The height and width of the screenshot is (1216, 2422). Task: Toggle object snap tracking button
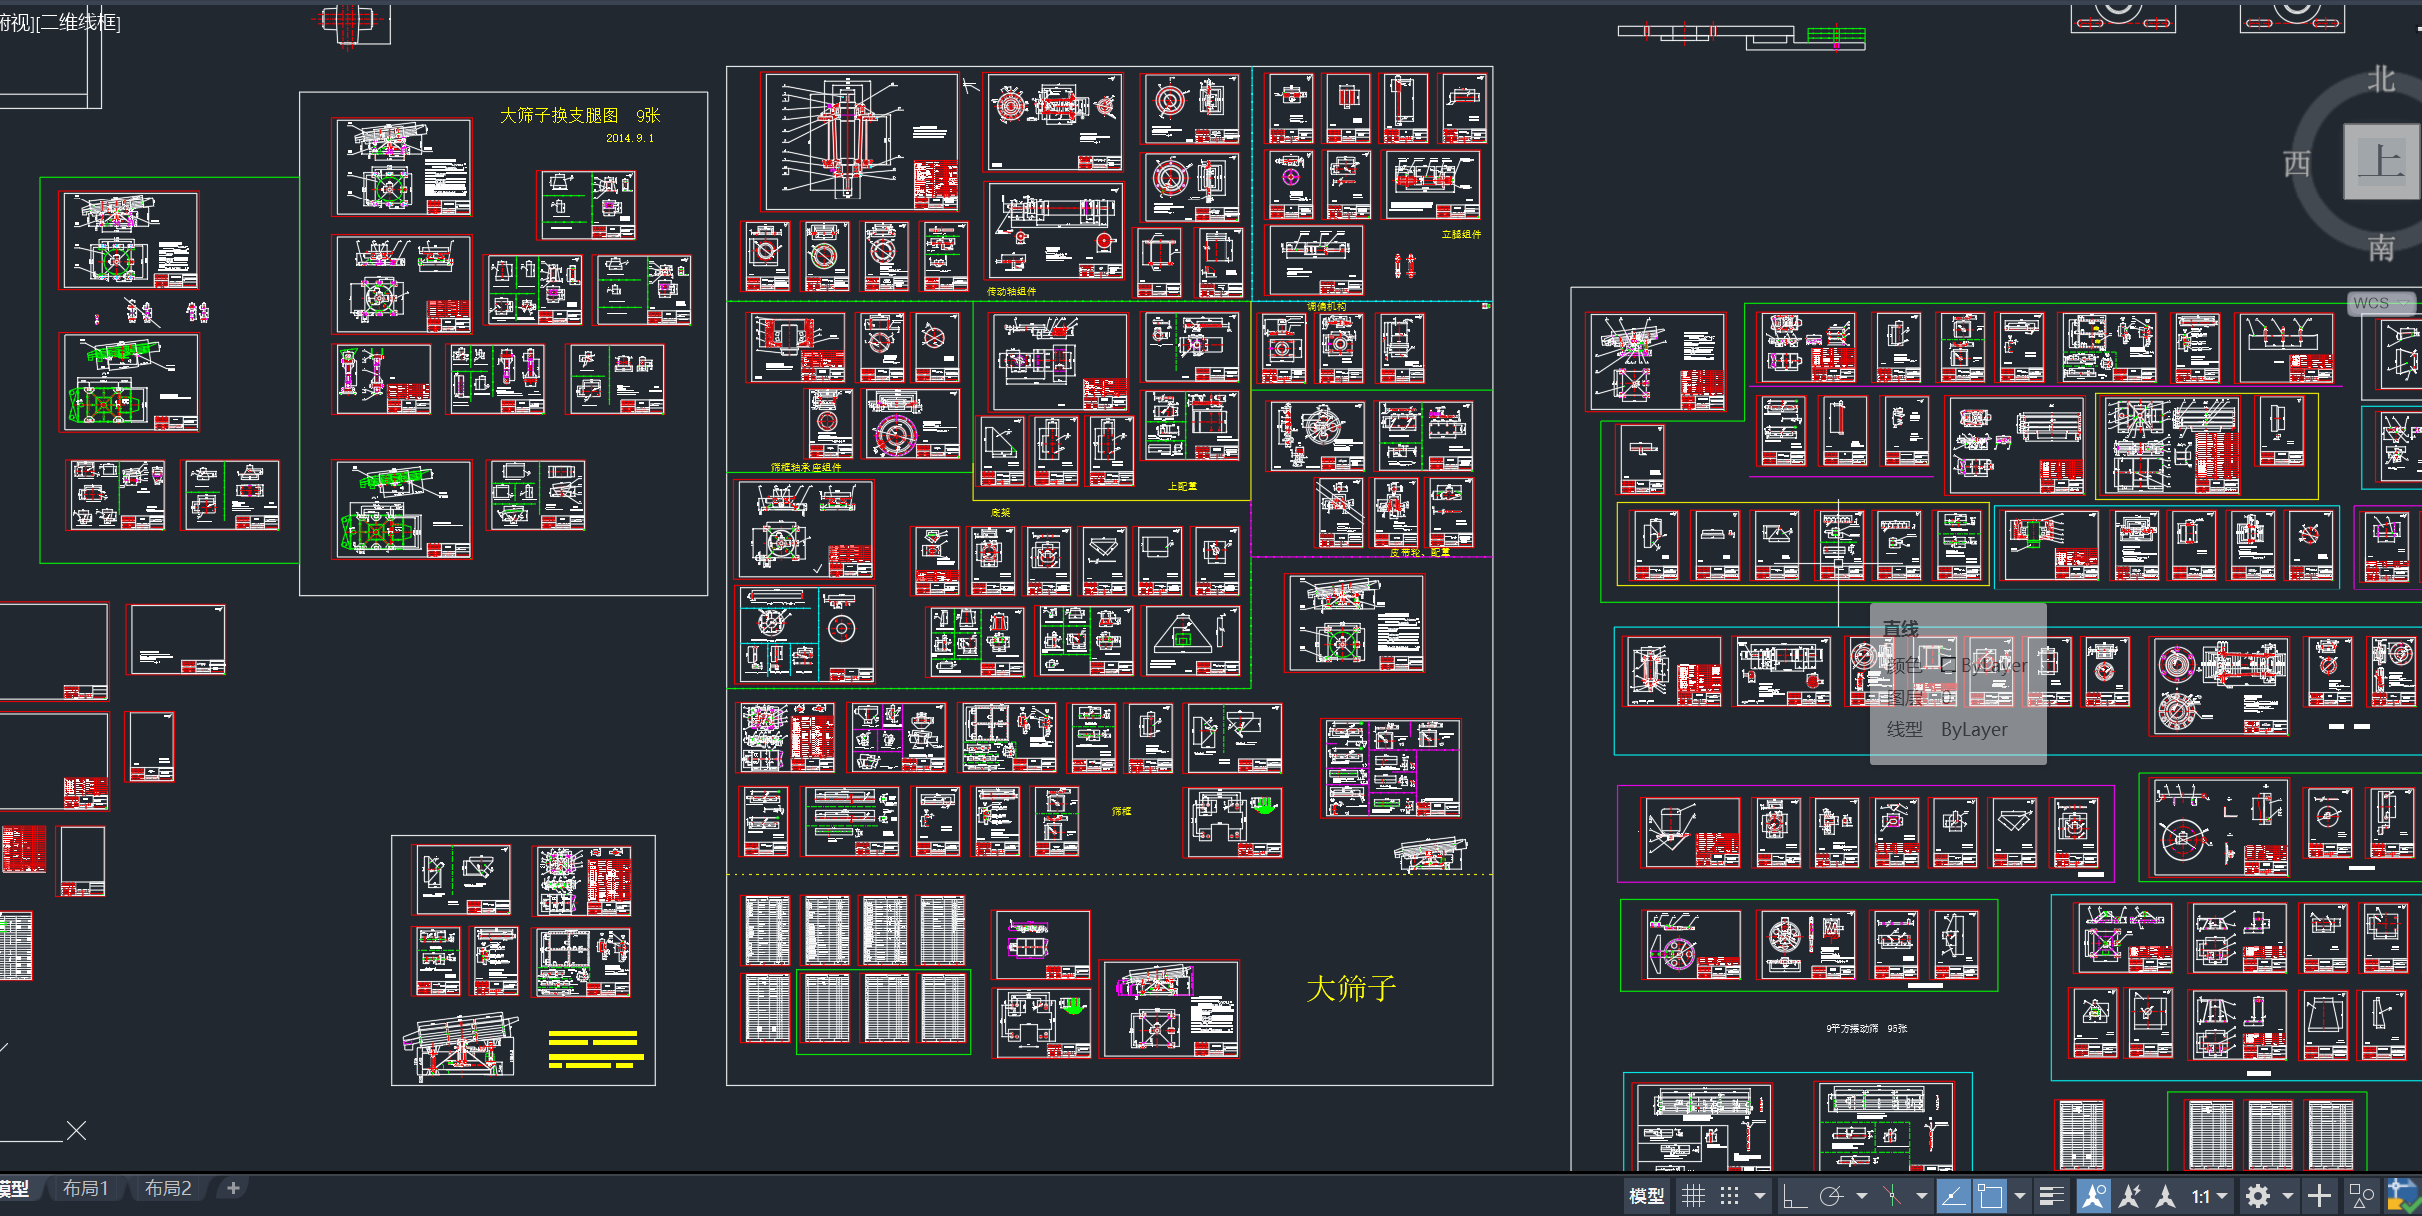click(x=1953, y=1196)
